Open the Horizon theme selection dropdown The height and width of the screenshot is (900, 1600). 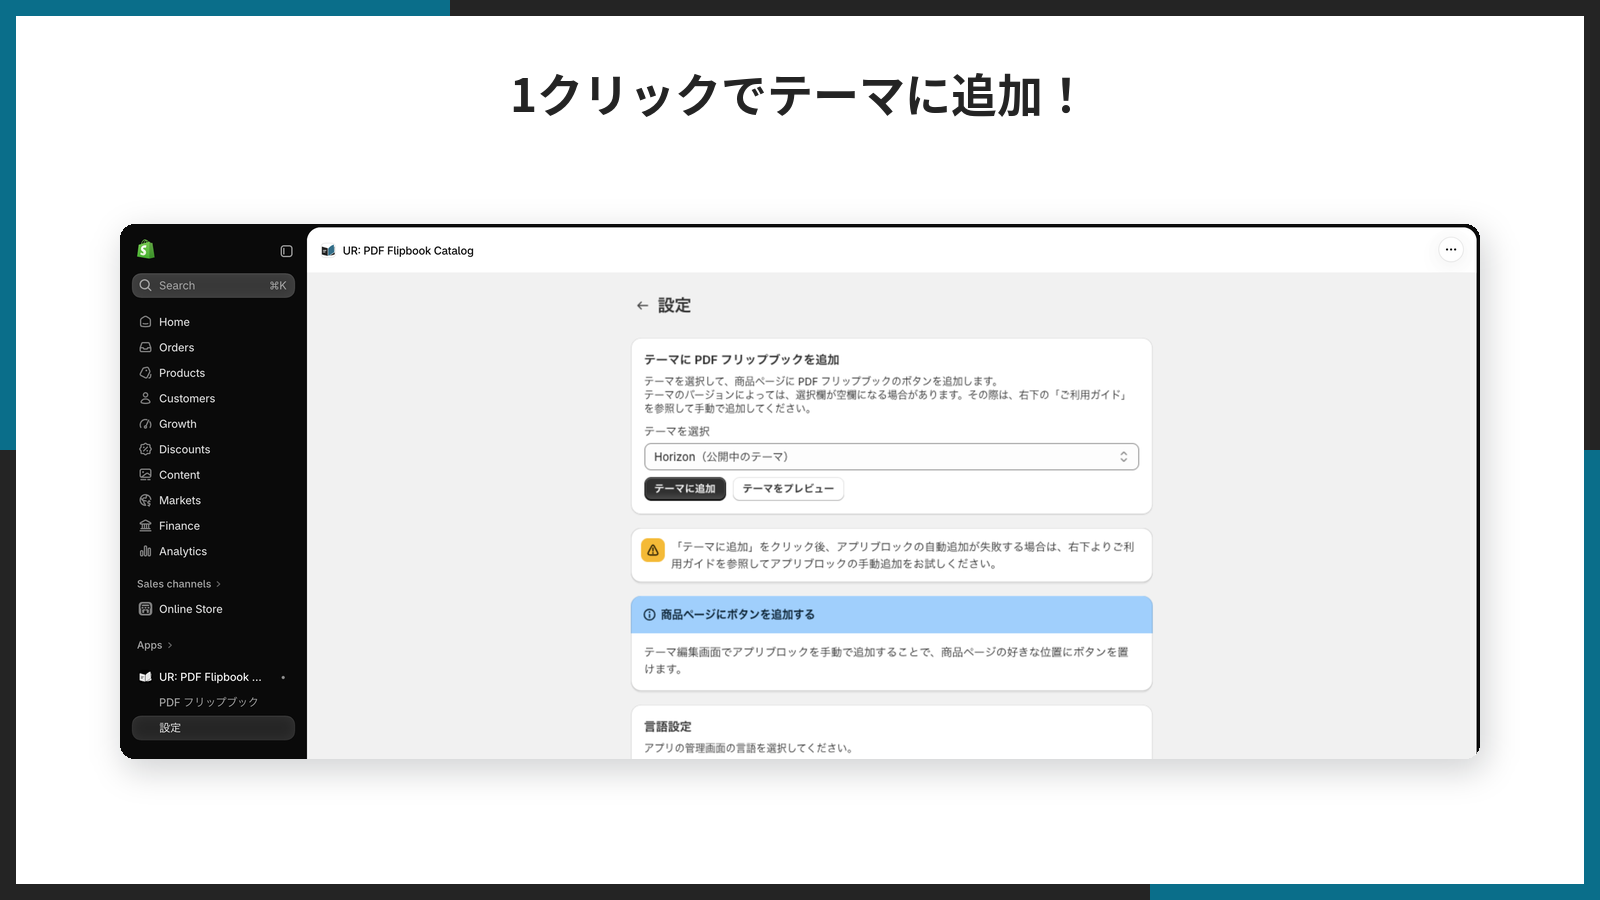click(x=891, y=457)
